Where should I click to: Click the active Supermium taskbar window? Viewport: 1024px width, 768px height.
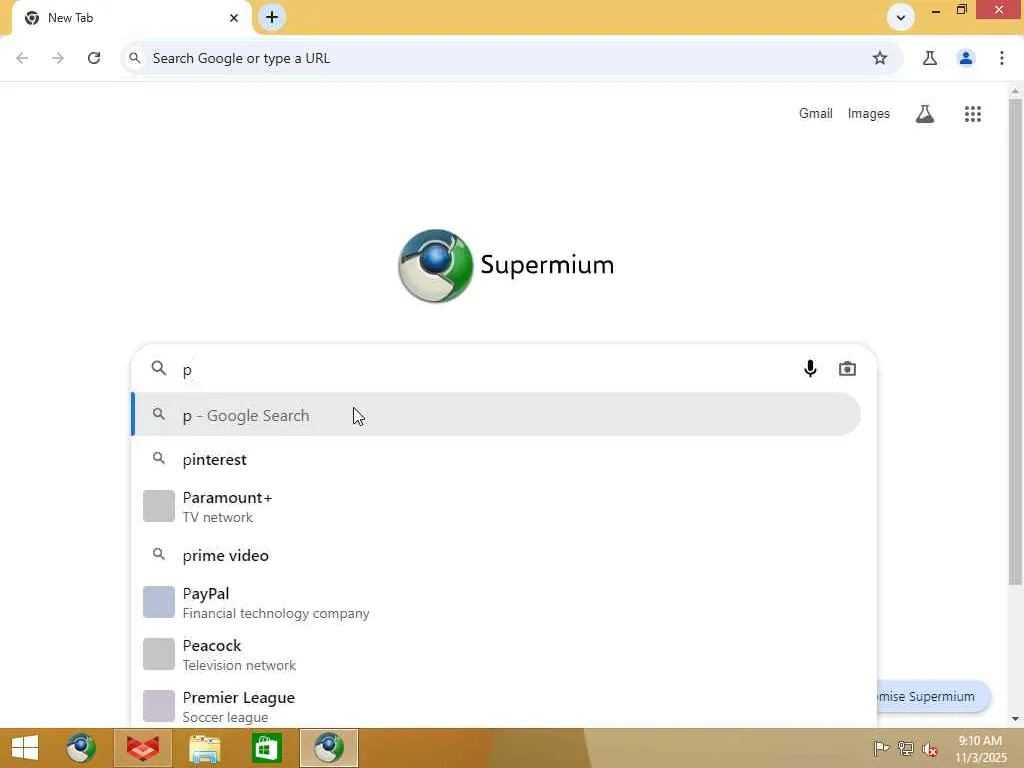pyautogui.click(x=328, y=748)
